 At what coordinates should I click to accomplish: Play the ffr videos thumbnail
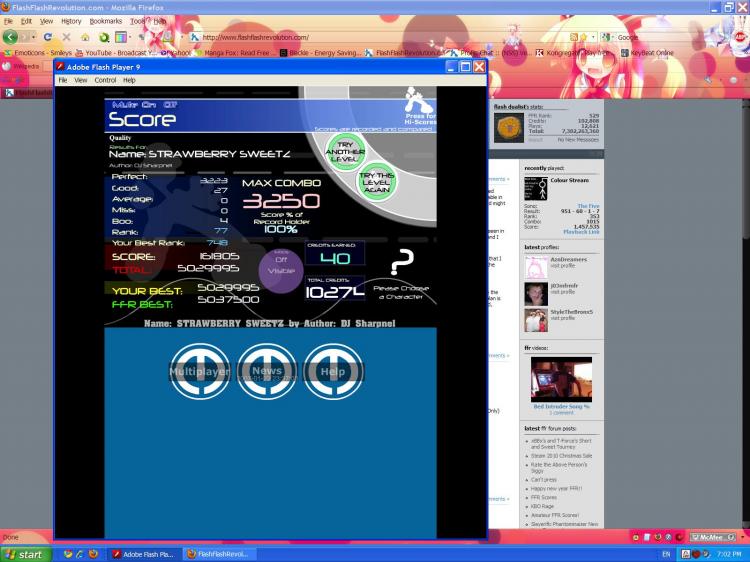click(561, 379)
